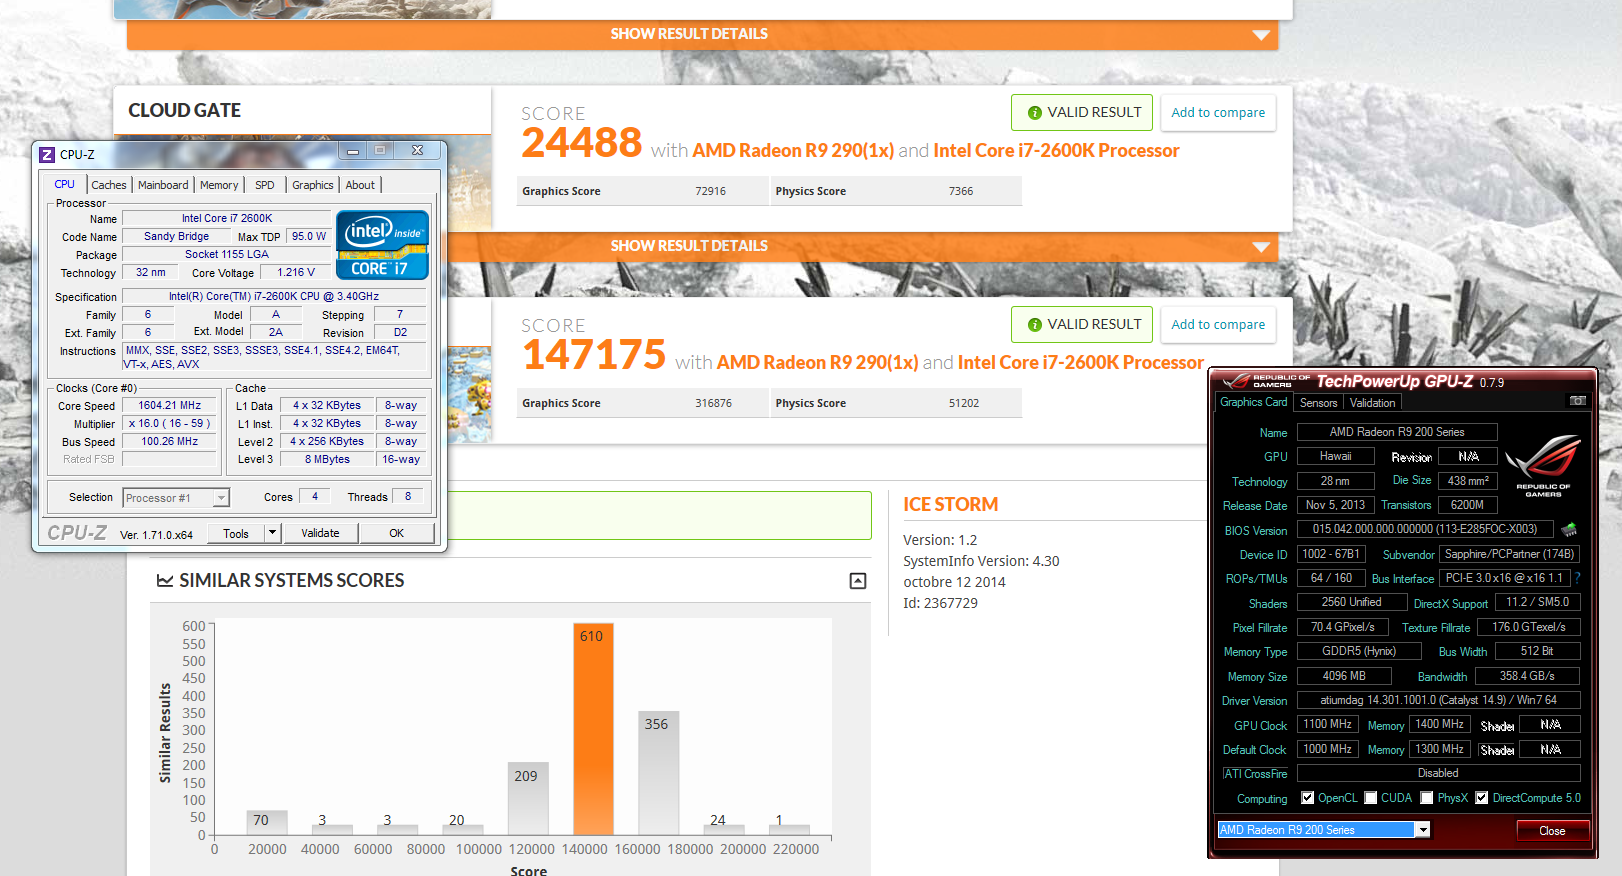1622x876 pixels.
Task: Switch to the SPD tab in CPU-Z
Action: tap(264, 185)
